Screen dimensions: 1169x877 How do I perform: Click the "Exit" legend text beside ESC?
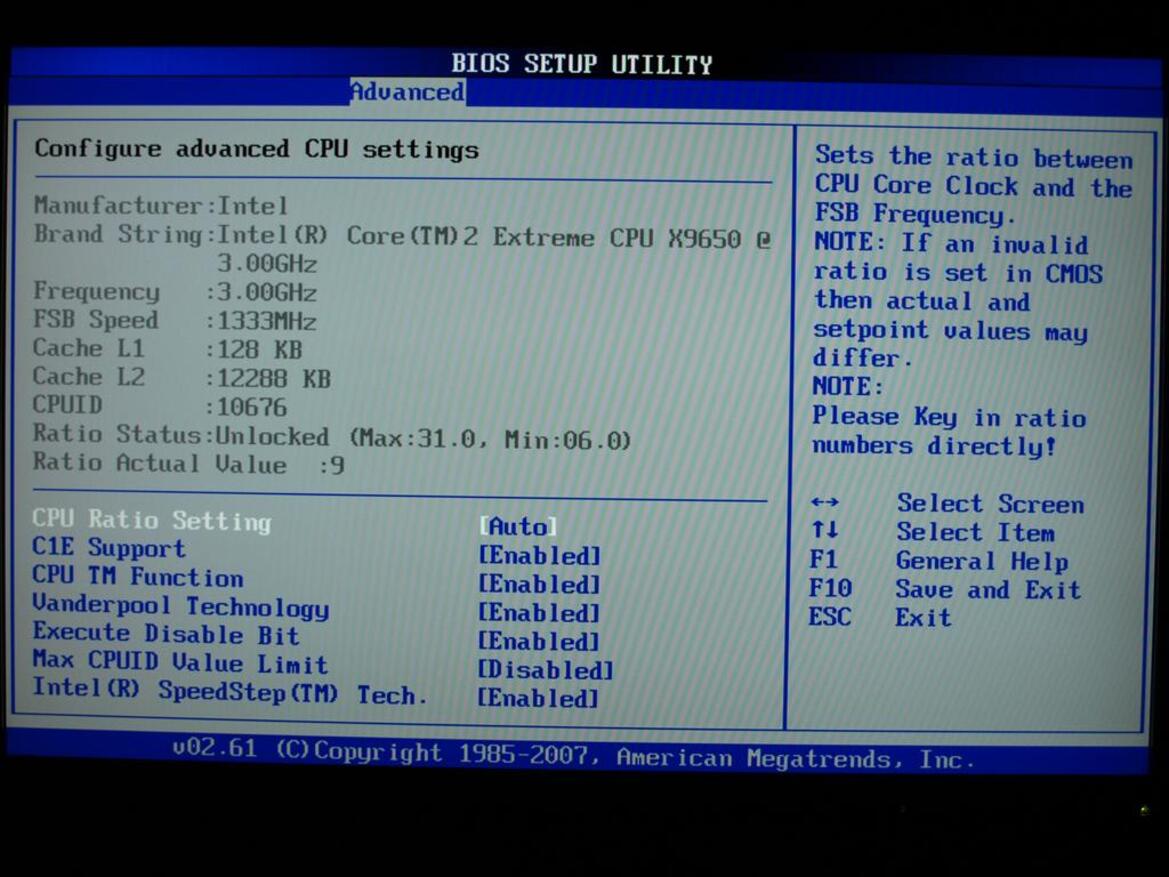[924, 617]
